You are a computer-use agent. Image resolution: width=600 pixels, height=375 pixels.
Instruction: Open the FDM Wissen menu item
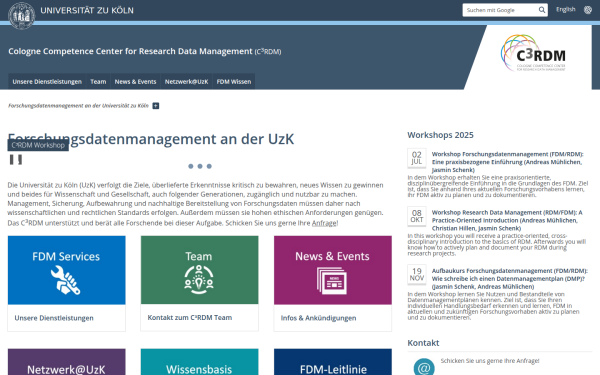tap(234, 82)
